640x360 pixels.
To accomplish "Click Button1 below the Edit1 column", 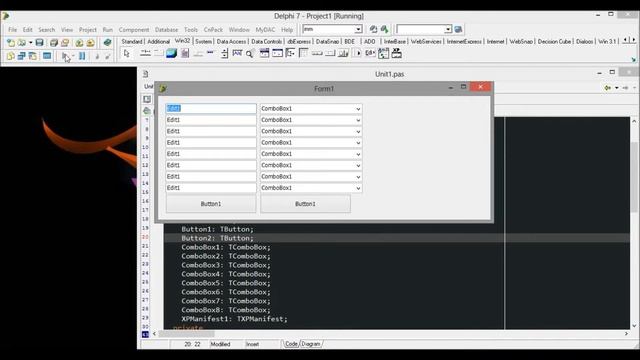I will point(211,204).
